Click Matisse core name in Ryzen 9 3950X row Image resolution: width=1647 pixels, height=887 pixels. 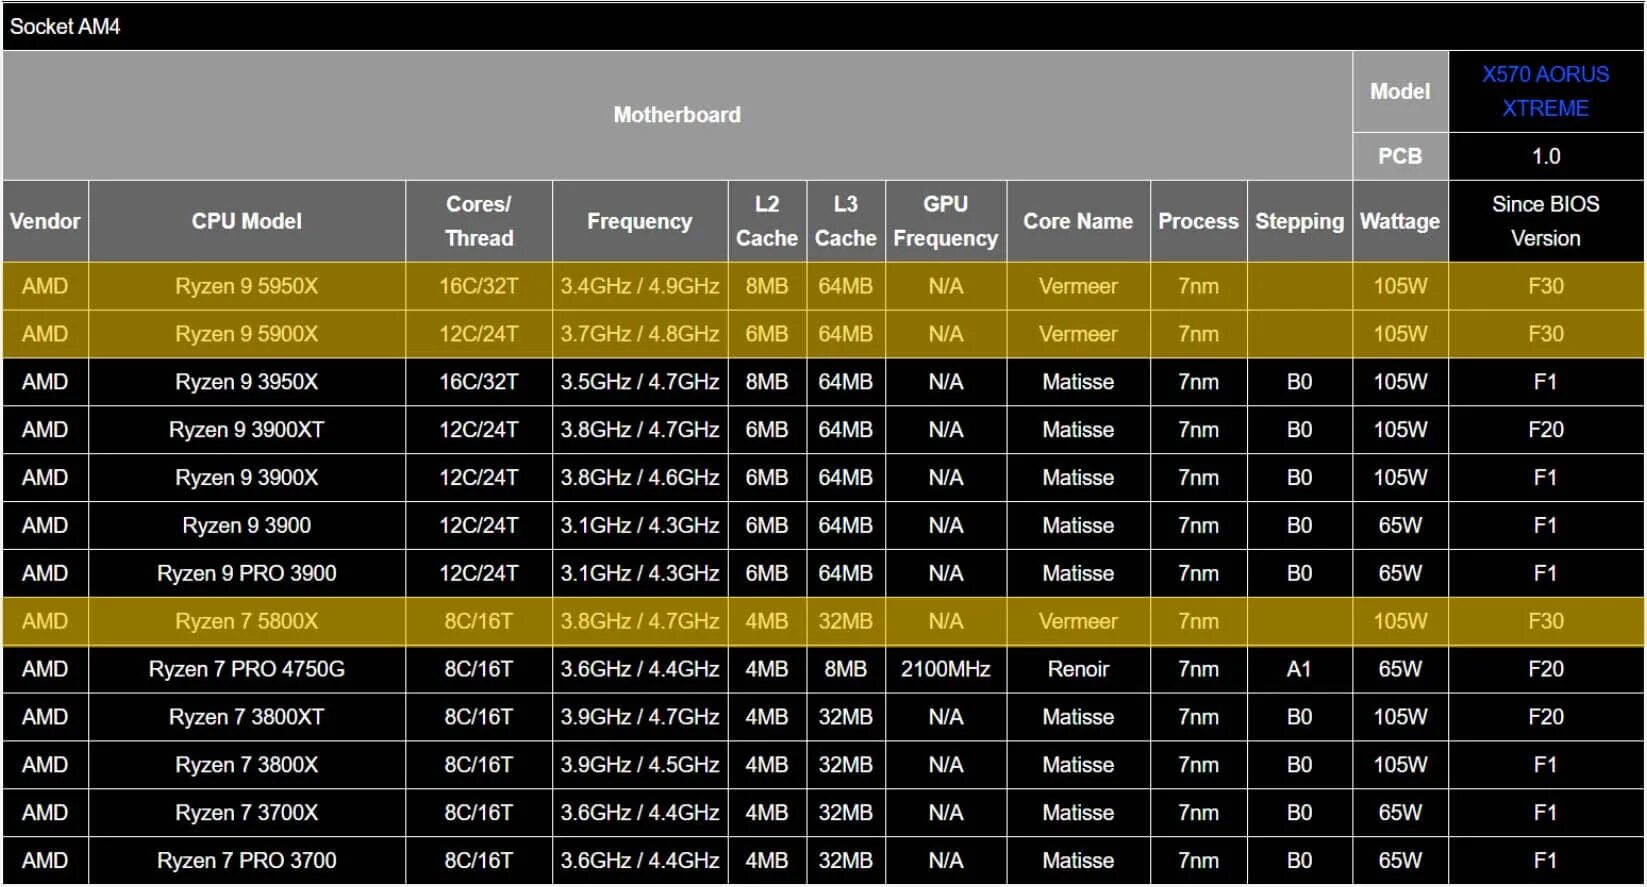coord(1078,382)
